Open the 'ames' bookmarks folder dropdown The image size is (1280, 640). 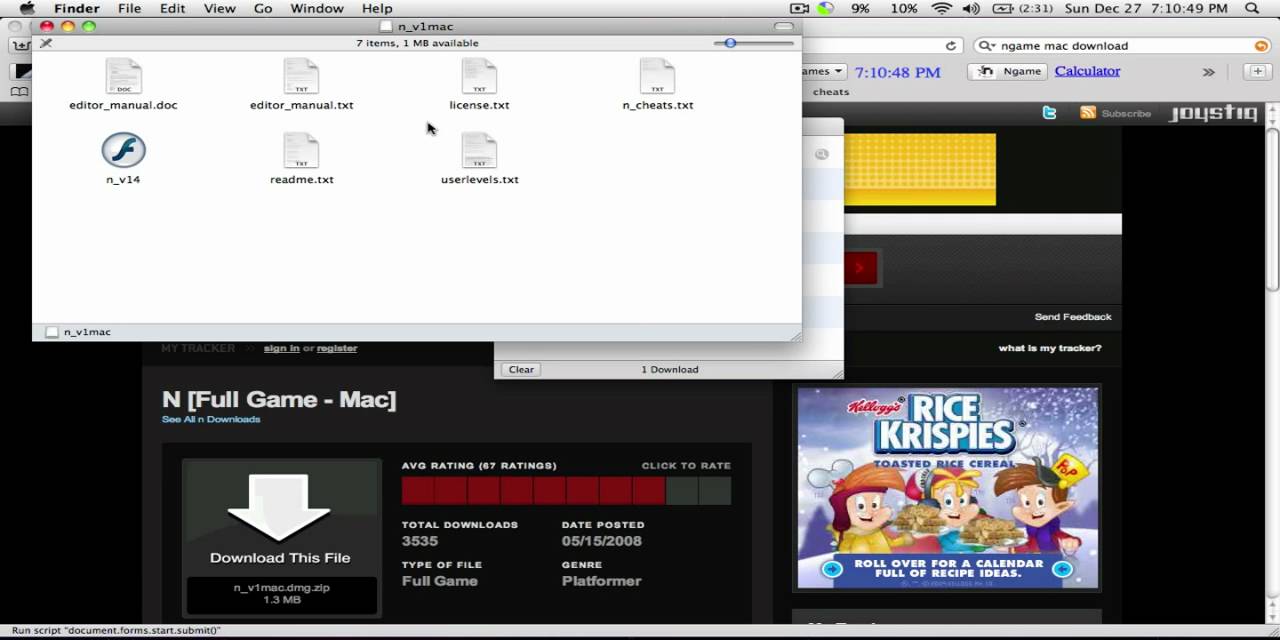[x=824, y=71]
